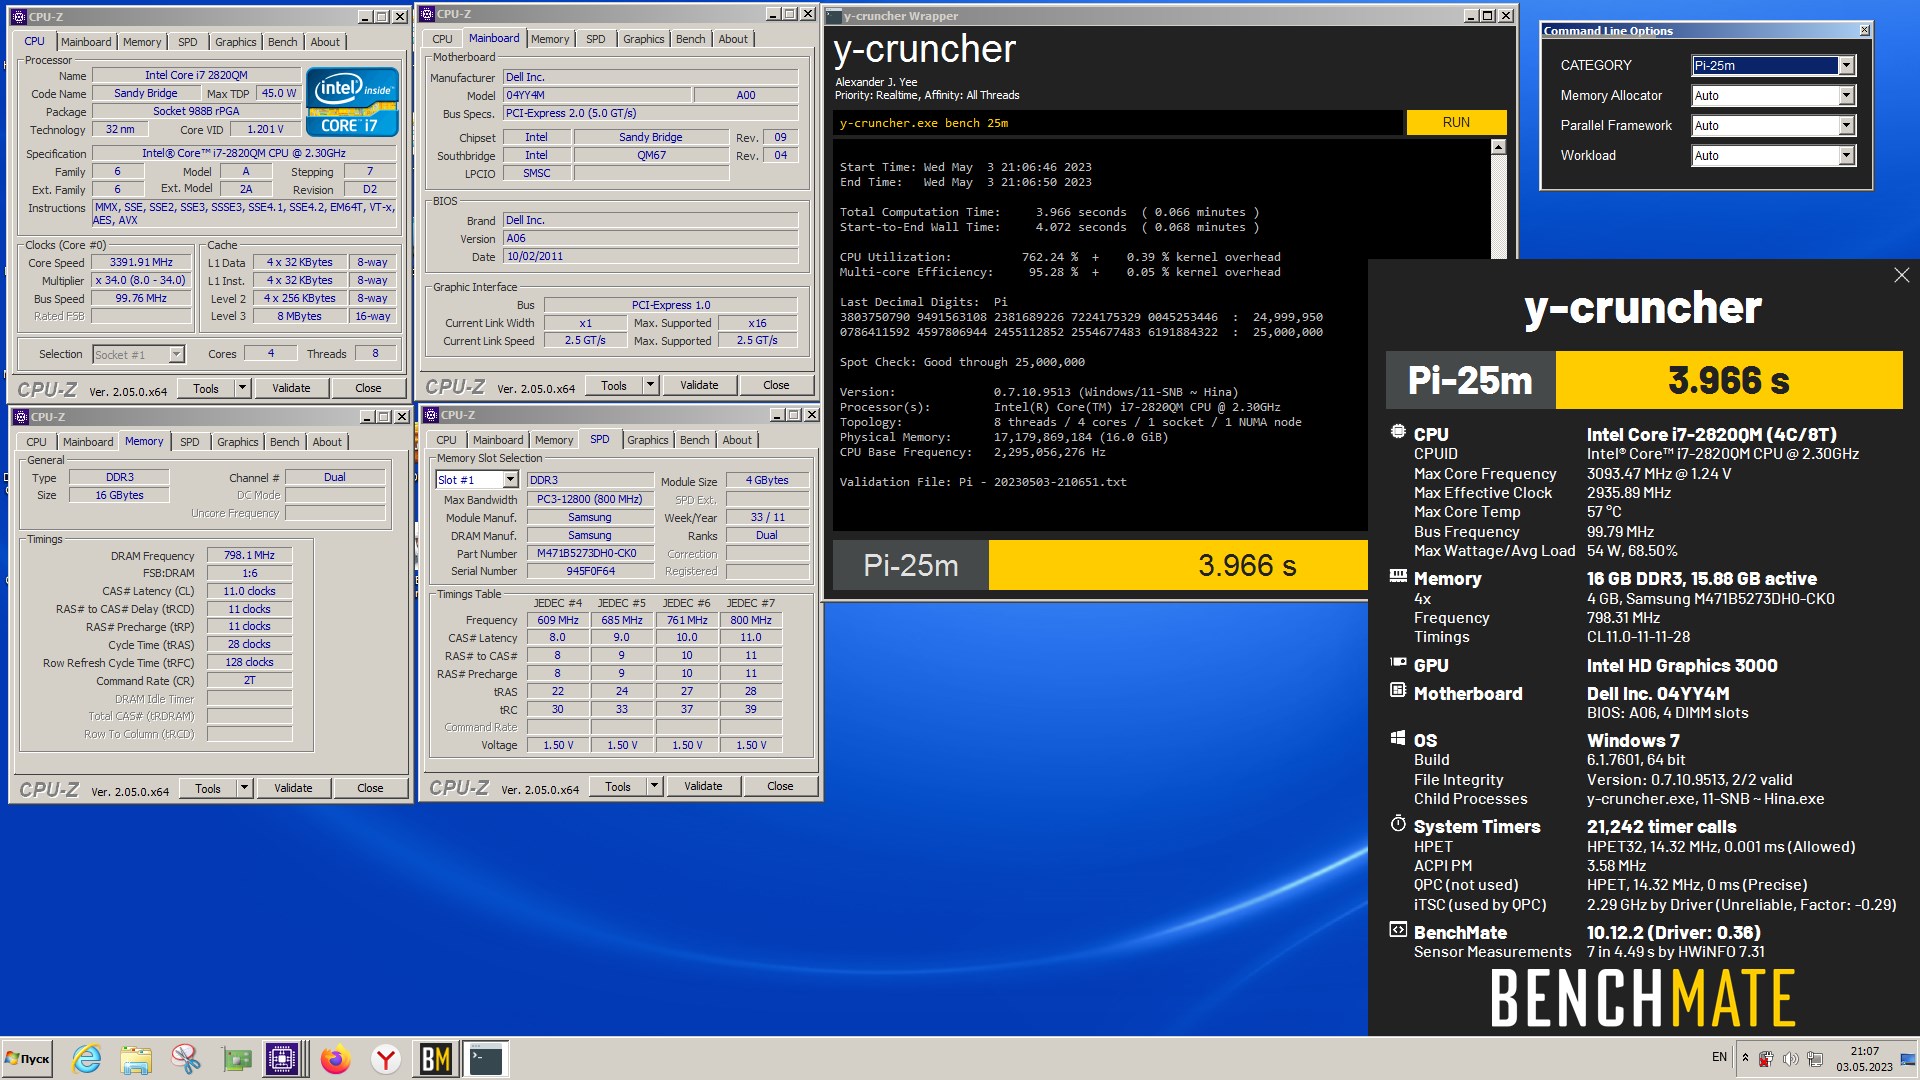Click the y-cruncher Wrapper title bar icon

[x=834, y=16]
